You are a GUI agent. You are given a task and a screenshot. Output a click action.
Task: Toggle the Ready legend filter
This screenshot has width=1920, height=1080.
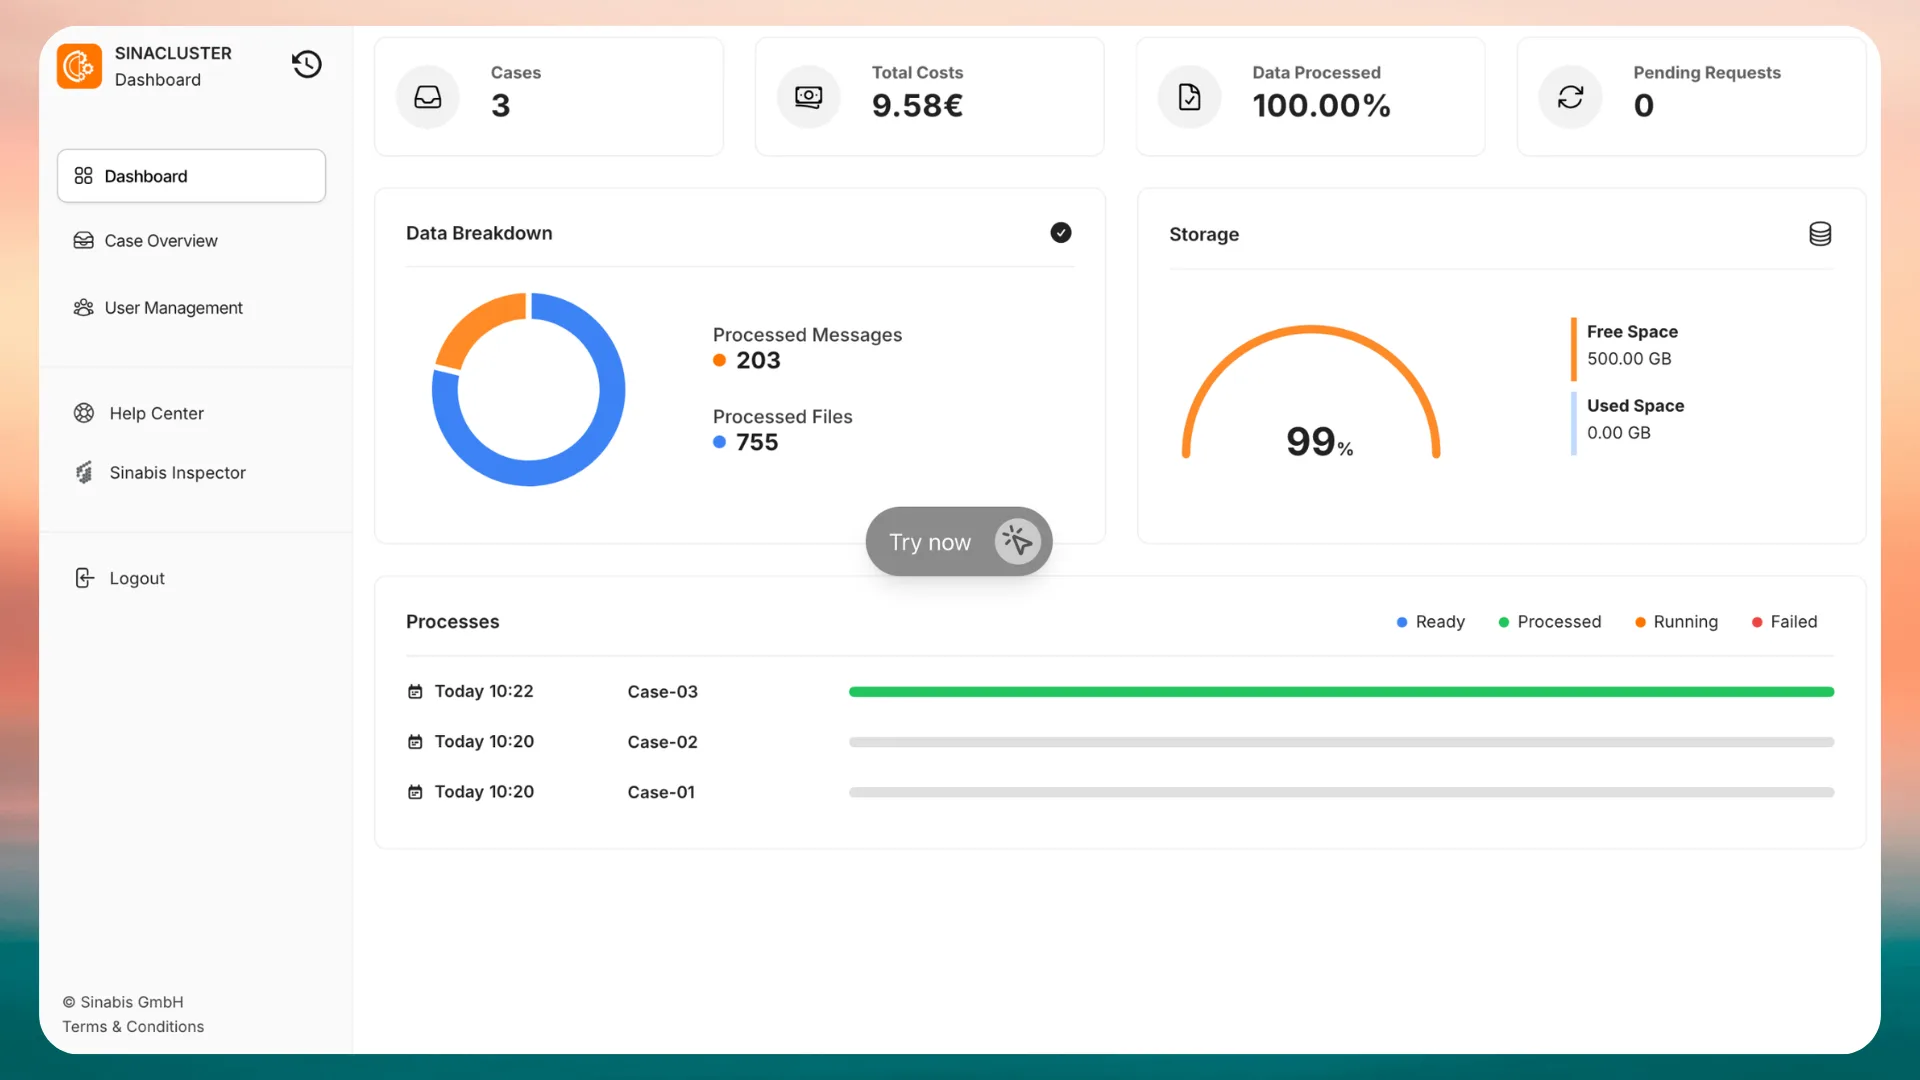pos(1431,622)
